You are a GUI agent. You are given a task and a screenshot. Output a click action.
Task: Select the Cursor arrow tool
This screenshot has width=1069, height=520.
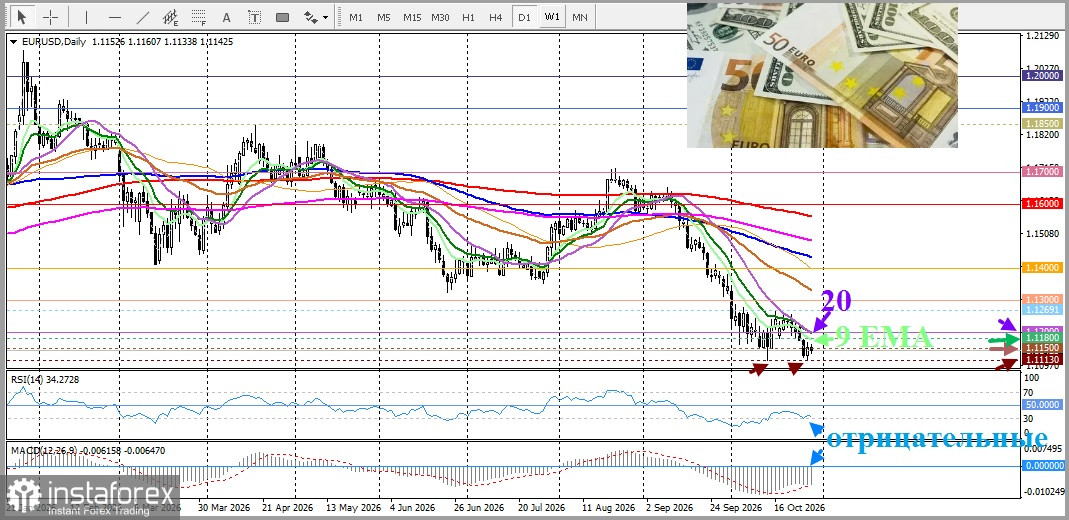tap(22, 17)
